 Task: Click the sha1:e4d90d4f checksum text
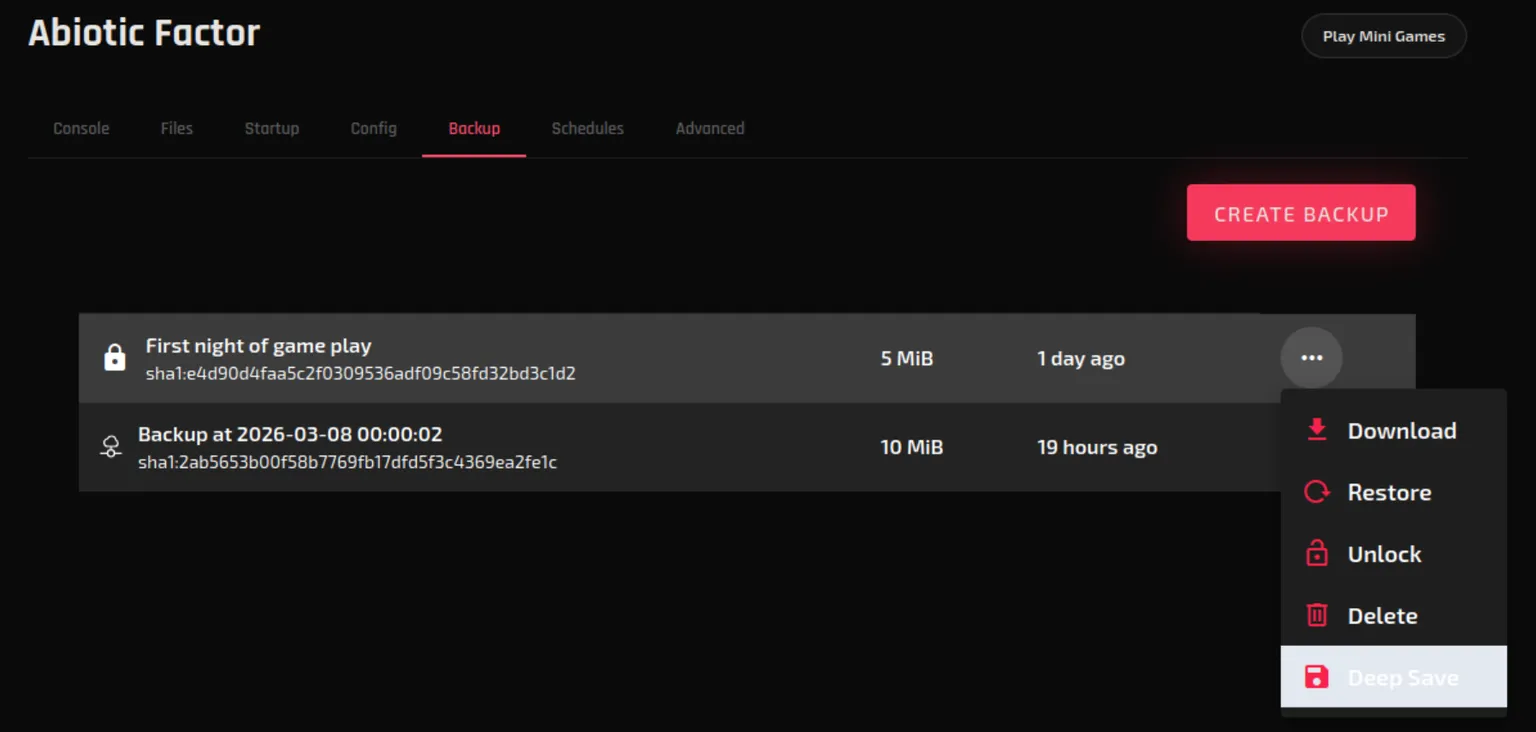pyautogui.click(x=361, y=374)
